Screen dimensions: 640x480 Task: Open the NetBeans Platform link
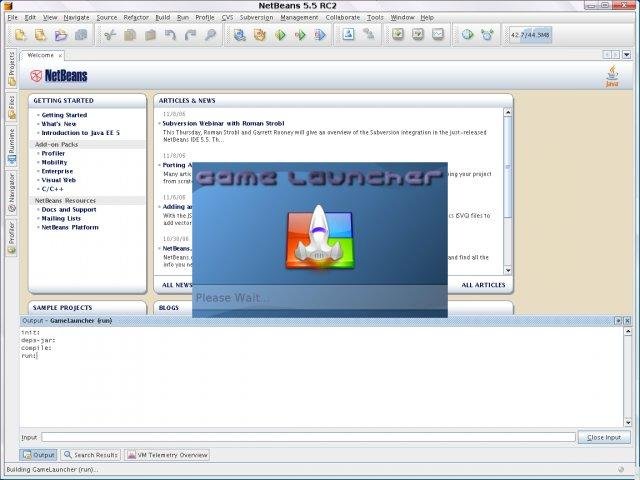click(70, 227)
